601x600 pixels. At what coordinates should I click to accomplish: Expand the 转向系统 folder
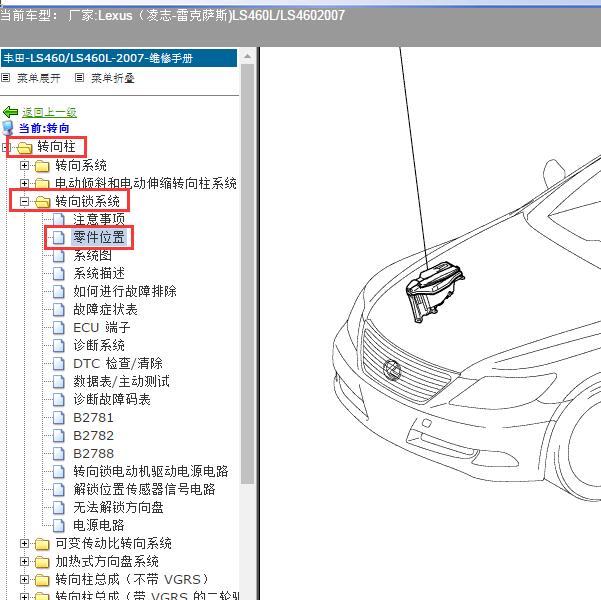pos(24,165)
